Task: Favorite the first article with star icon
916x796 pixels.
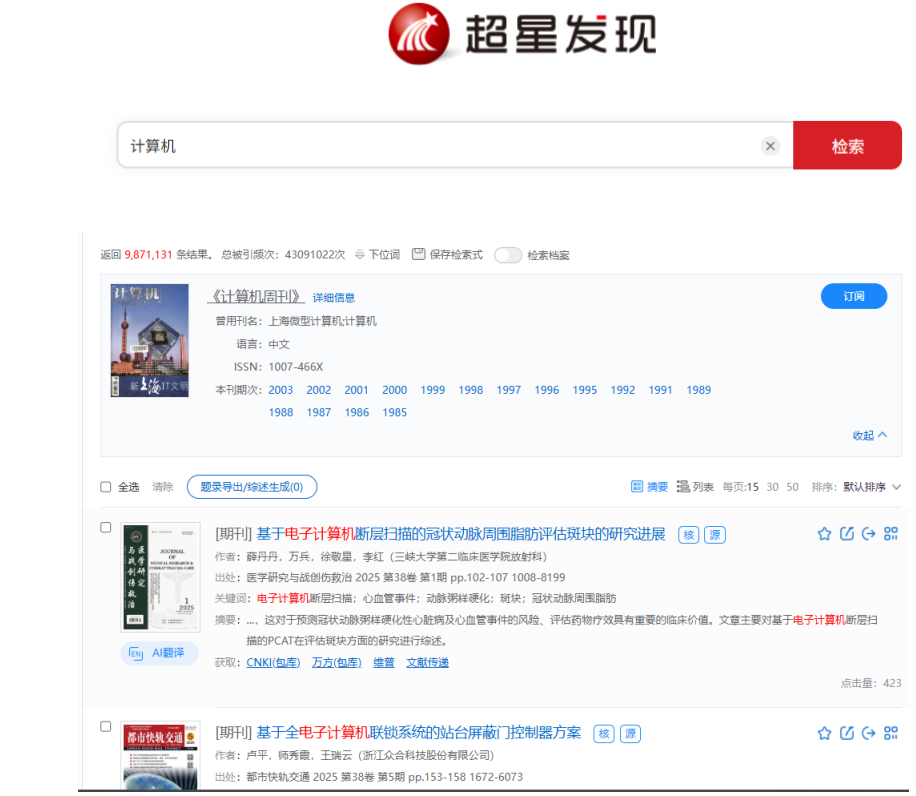Action: coord(824,534)
